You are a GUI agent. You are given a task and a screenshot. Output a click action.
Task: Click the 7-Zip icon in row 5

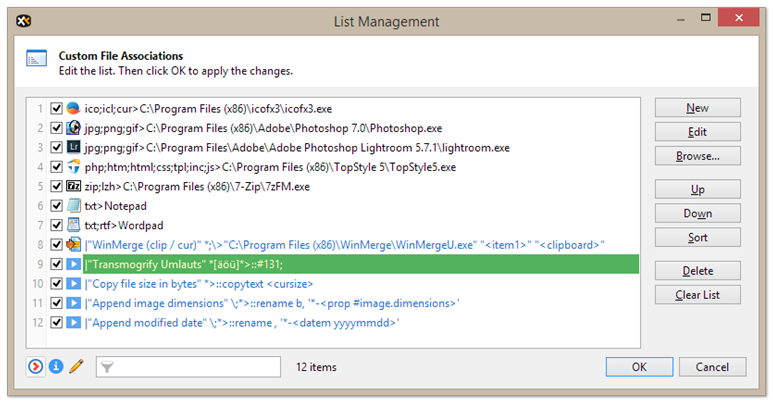[x=73, y=186]
